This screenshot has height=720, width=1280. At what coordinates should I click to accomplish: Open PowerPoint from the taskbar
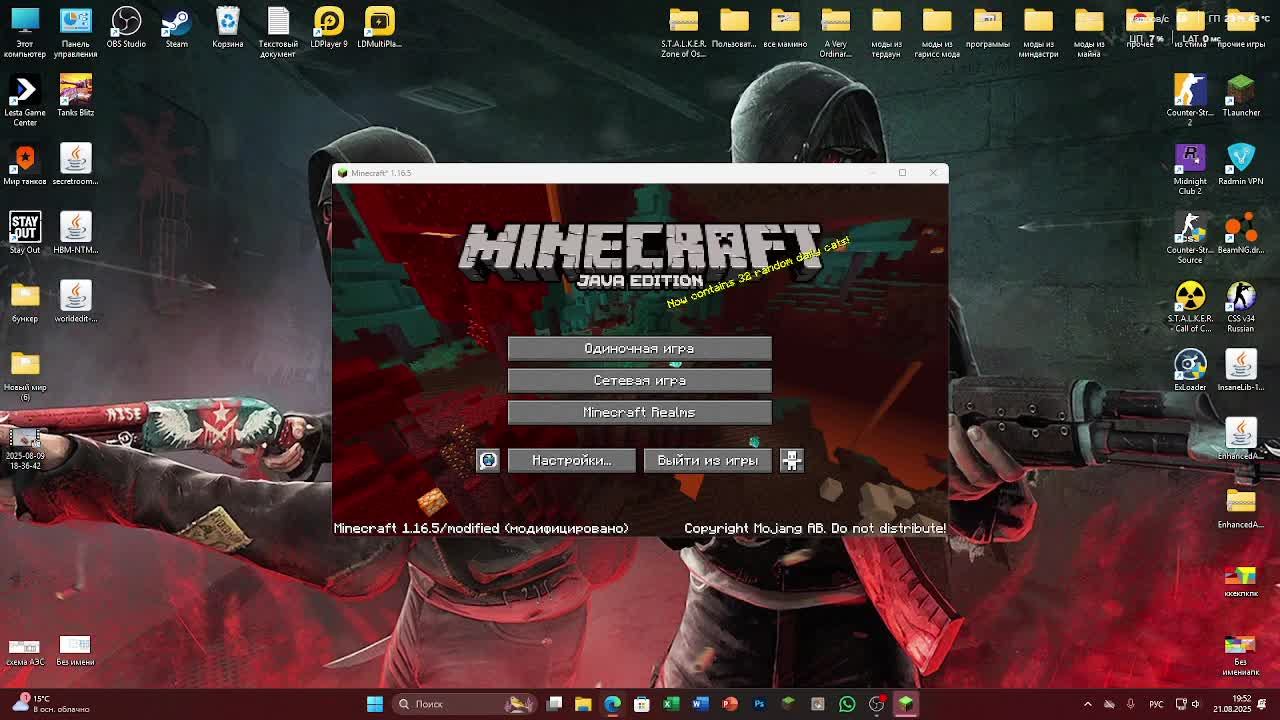click(x=730, y=704)
